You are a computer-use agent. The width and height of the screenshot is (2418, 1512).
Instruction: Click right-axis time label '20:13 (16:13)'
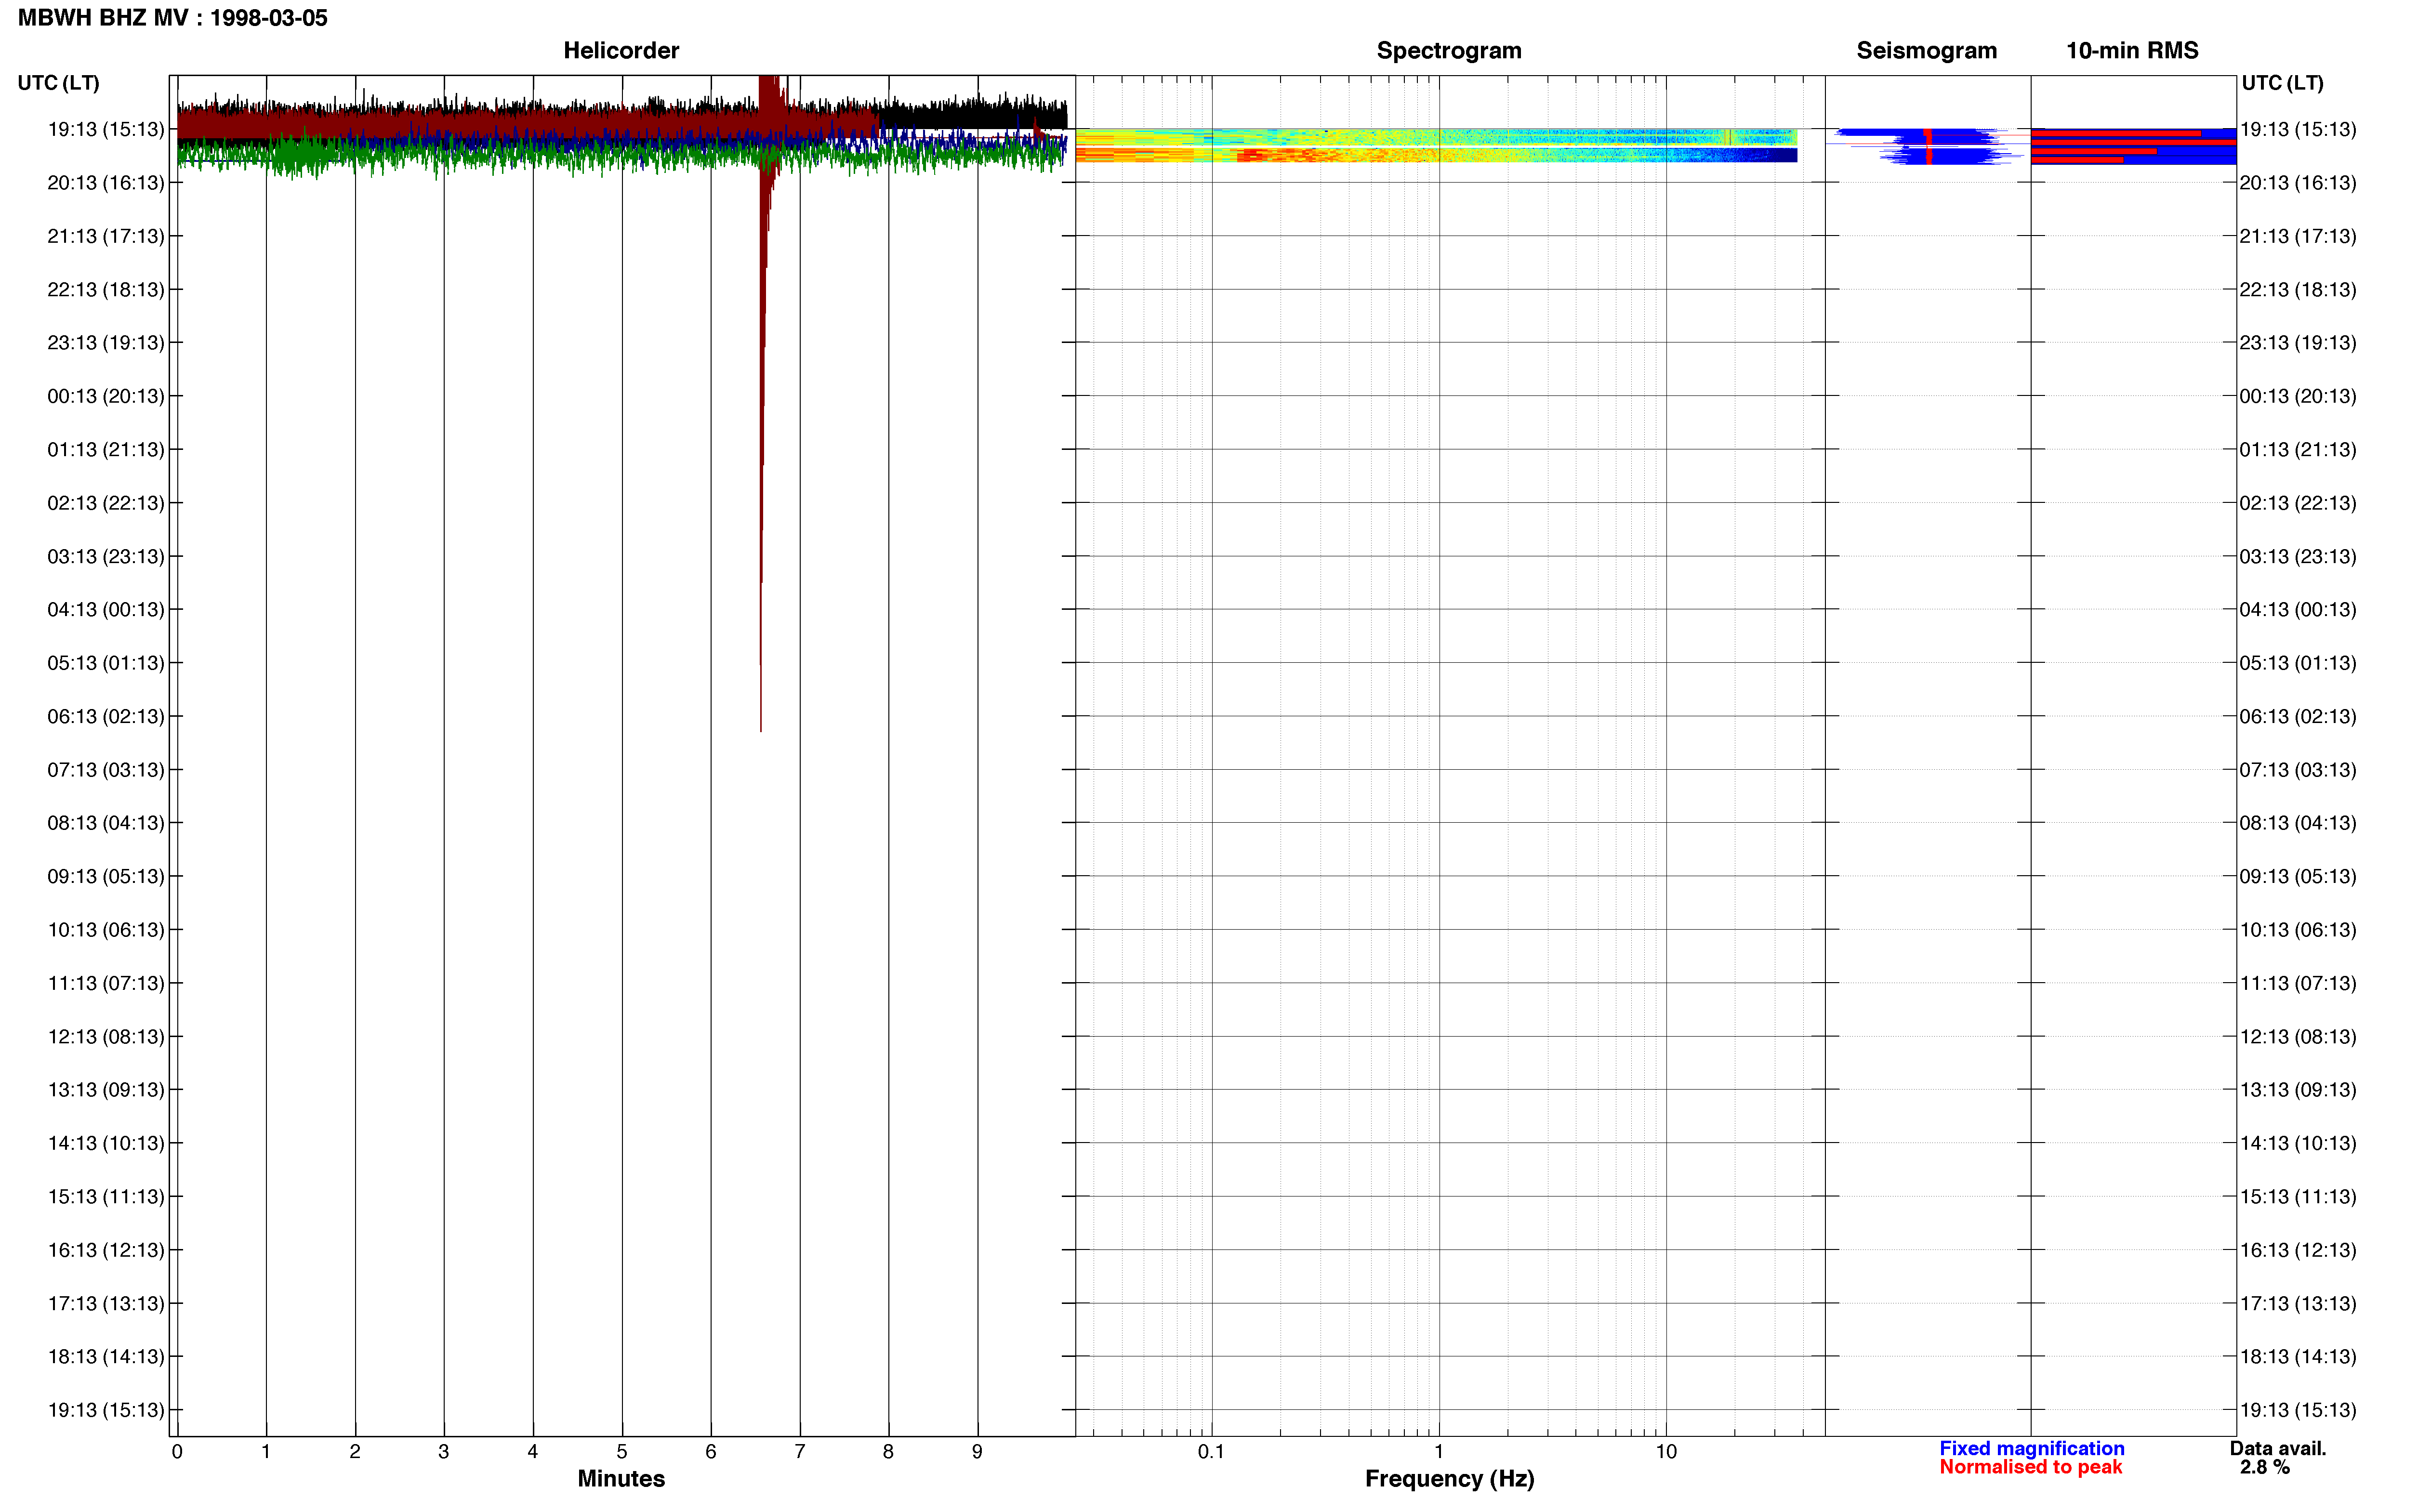coord(2298,183)
